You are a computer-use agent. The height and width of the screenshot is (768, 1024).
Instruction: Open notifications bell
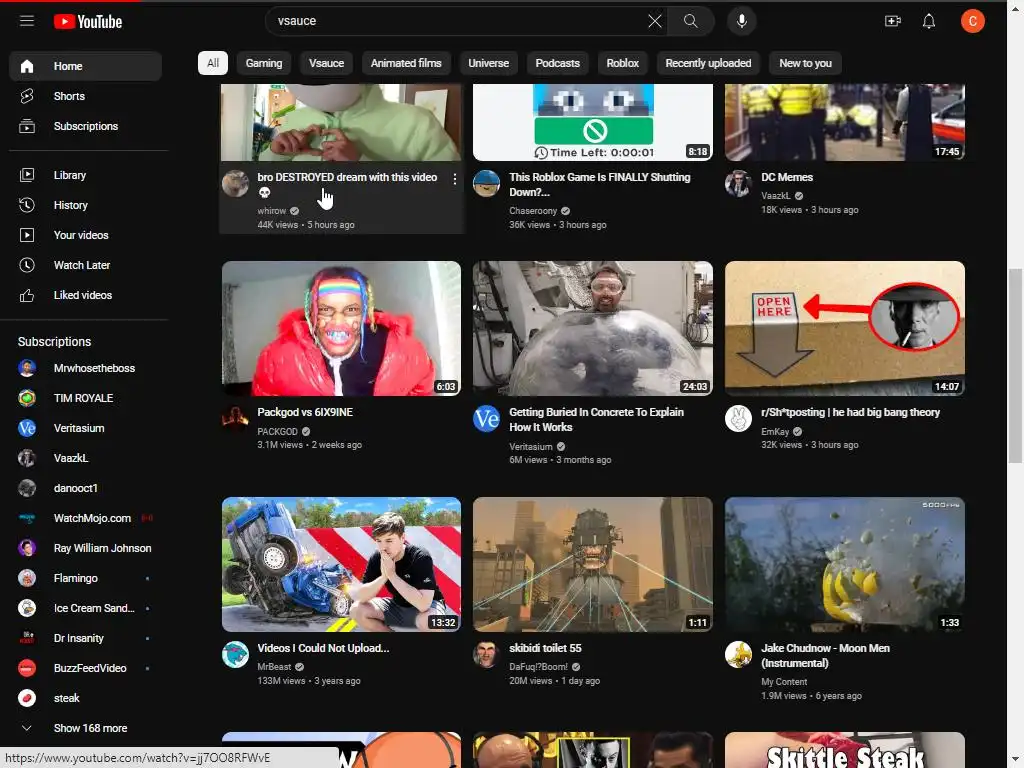(929, 21)
